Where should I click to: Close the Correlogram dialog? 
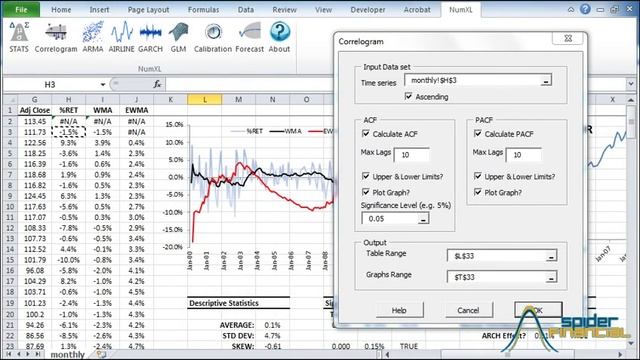568,38
